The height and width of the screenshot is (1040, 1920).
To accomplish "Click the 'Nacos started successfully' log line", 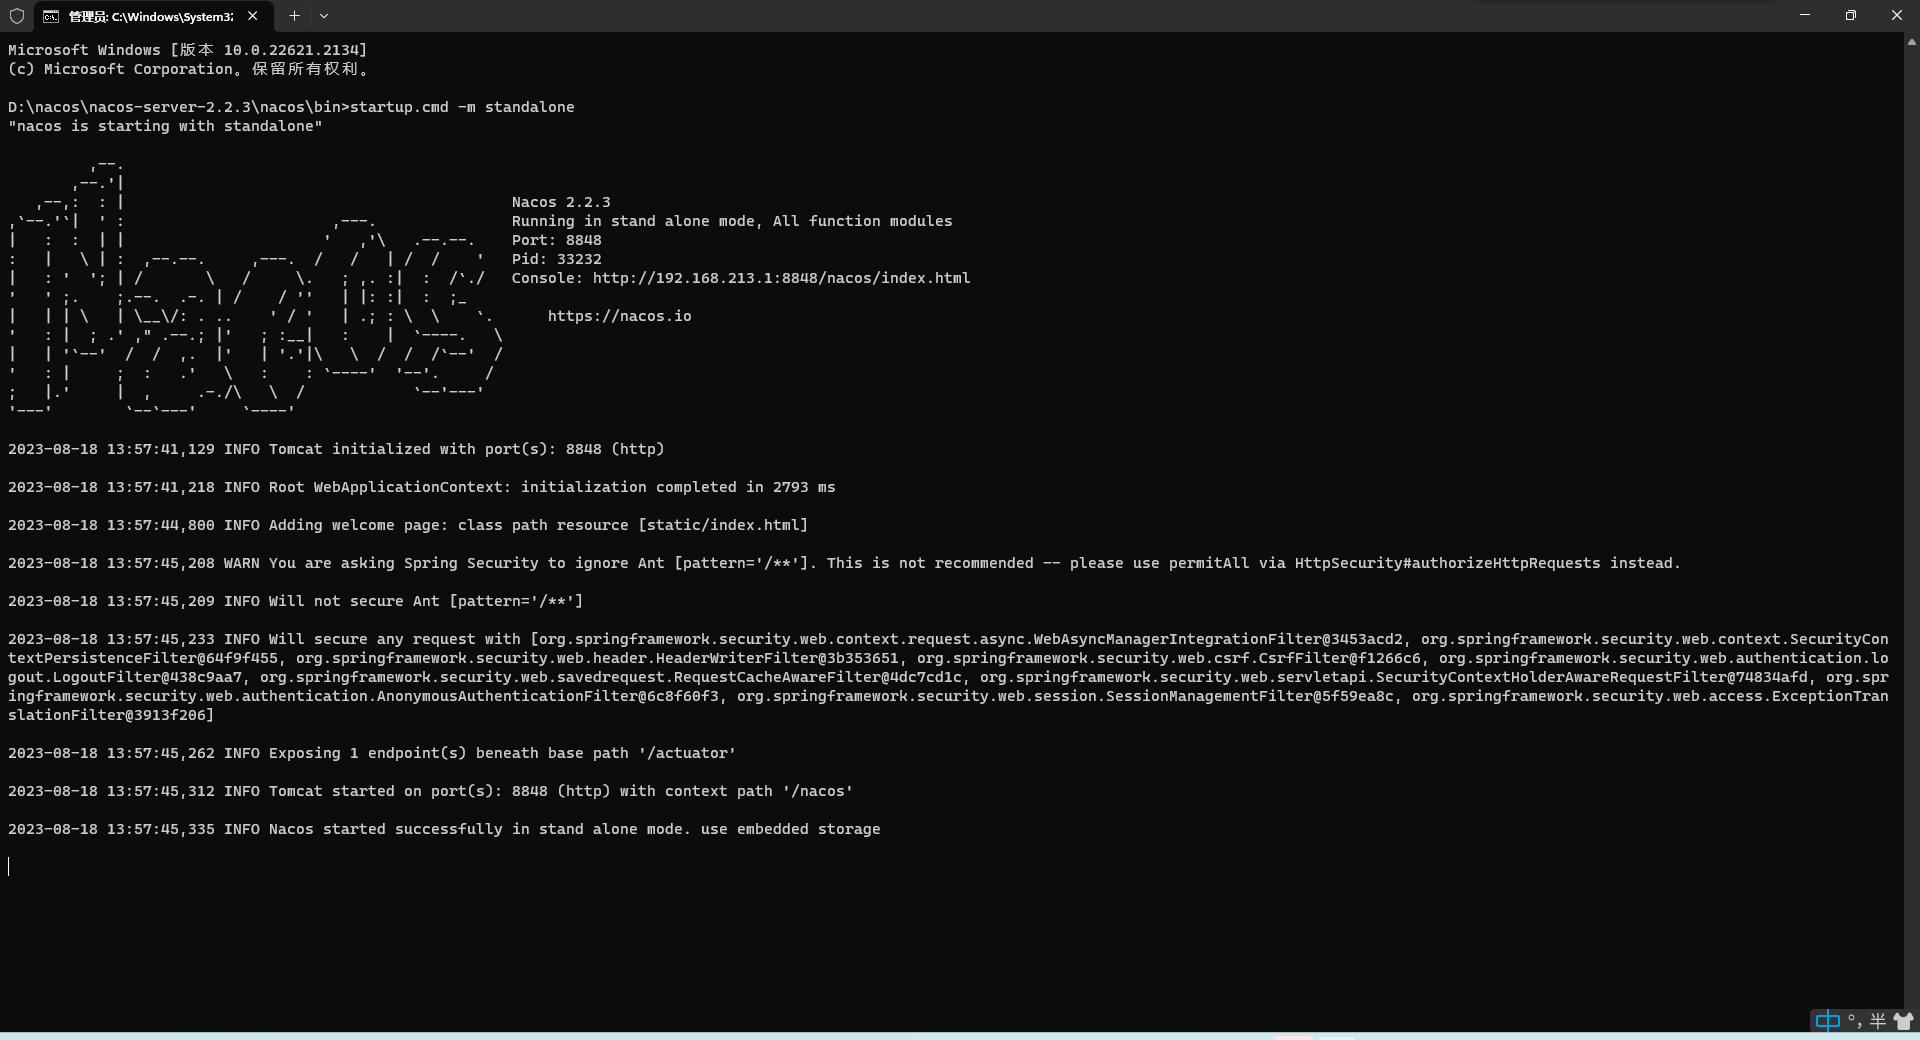I will point(444,829).
